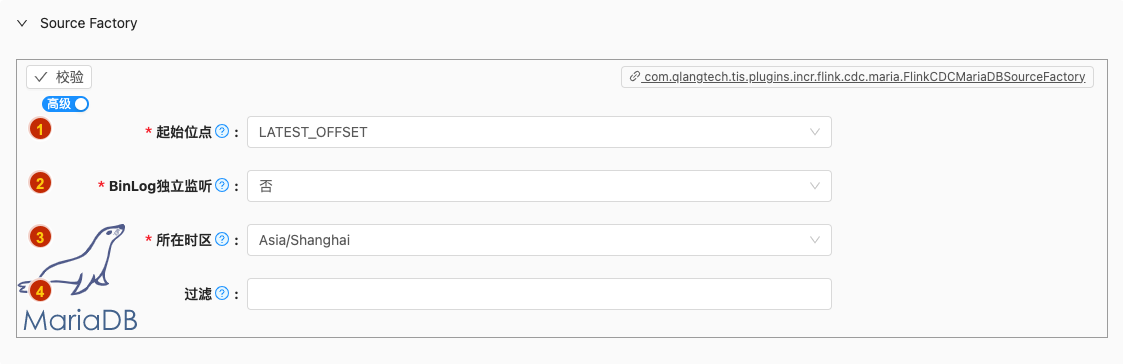The image size is (1123, 364).
Task: Click help icon next to 所在时区
Action: pos(222,239)
